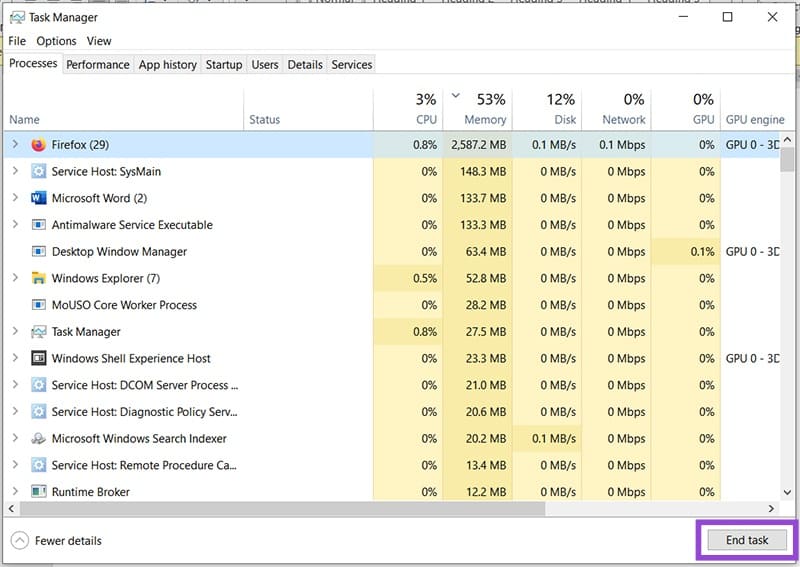Sort by the Memory column header

[478, 109]
